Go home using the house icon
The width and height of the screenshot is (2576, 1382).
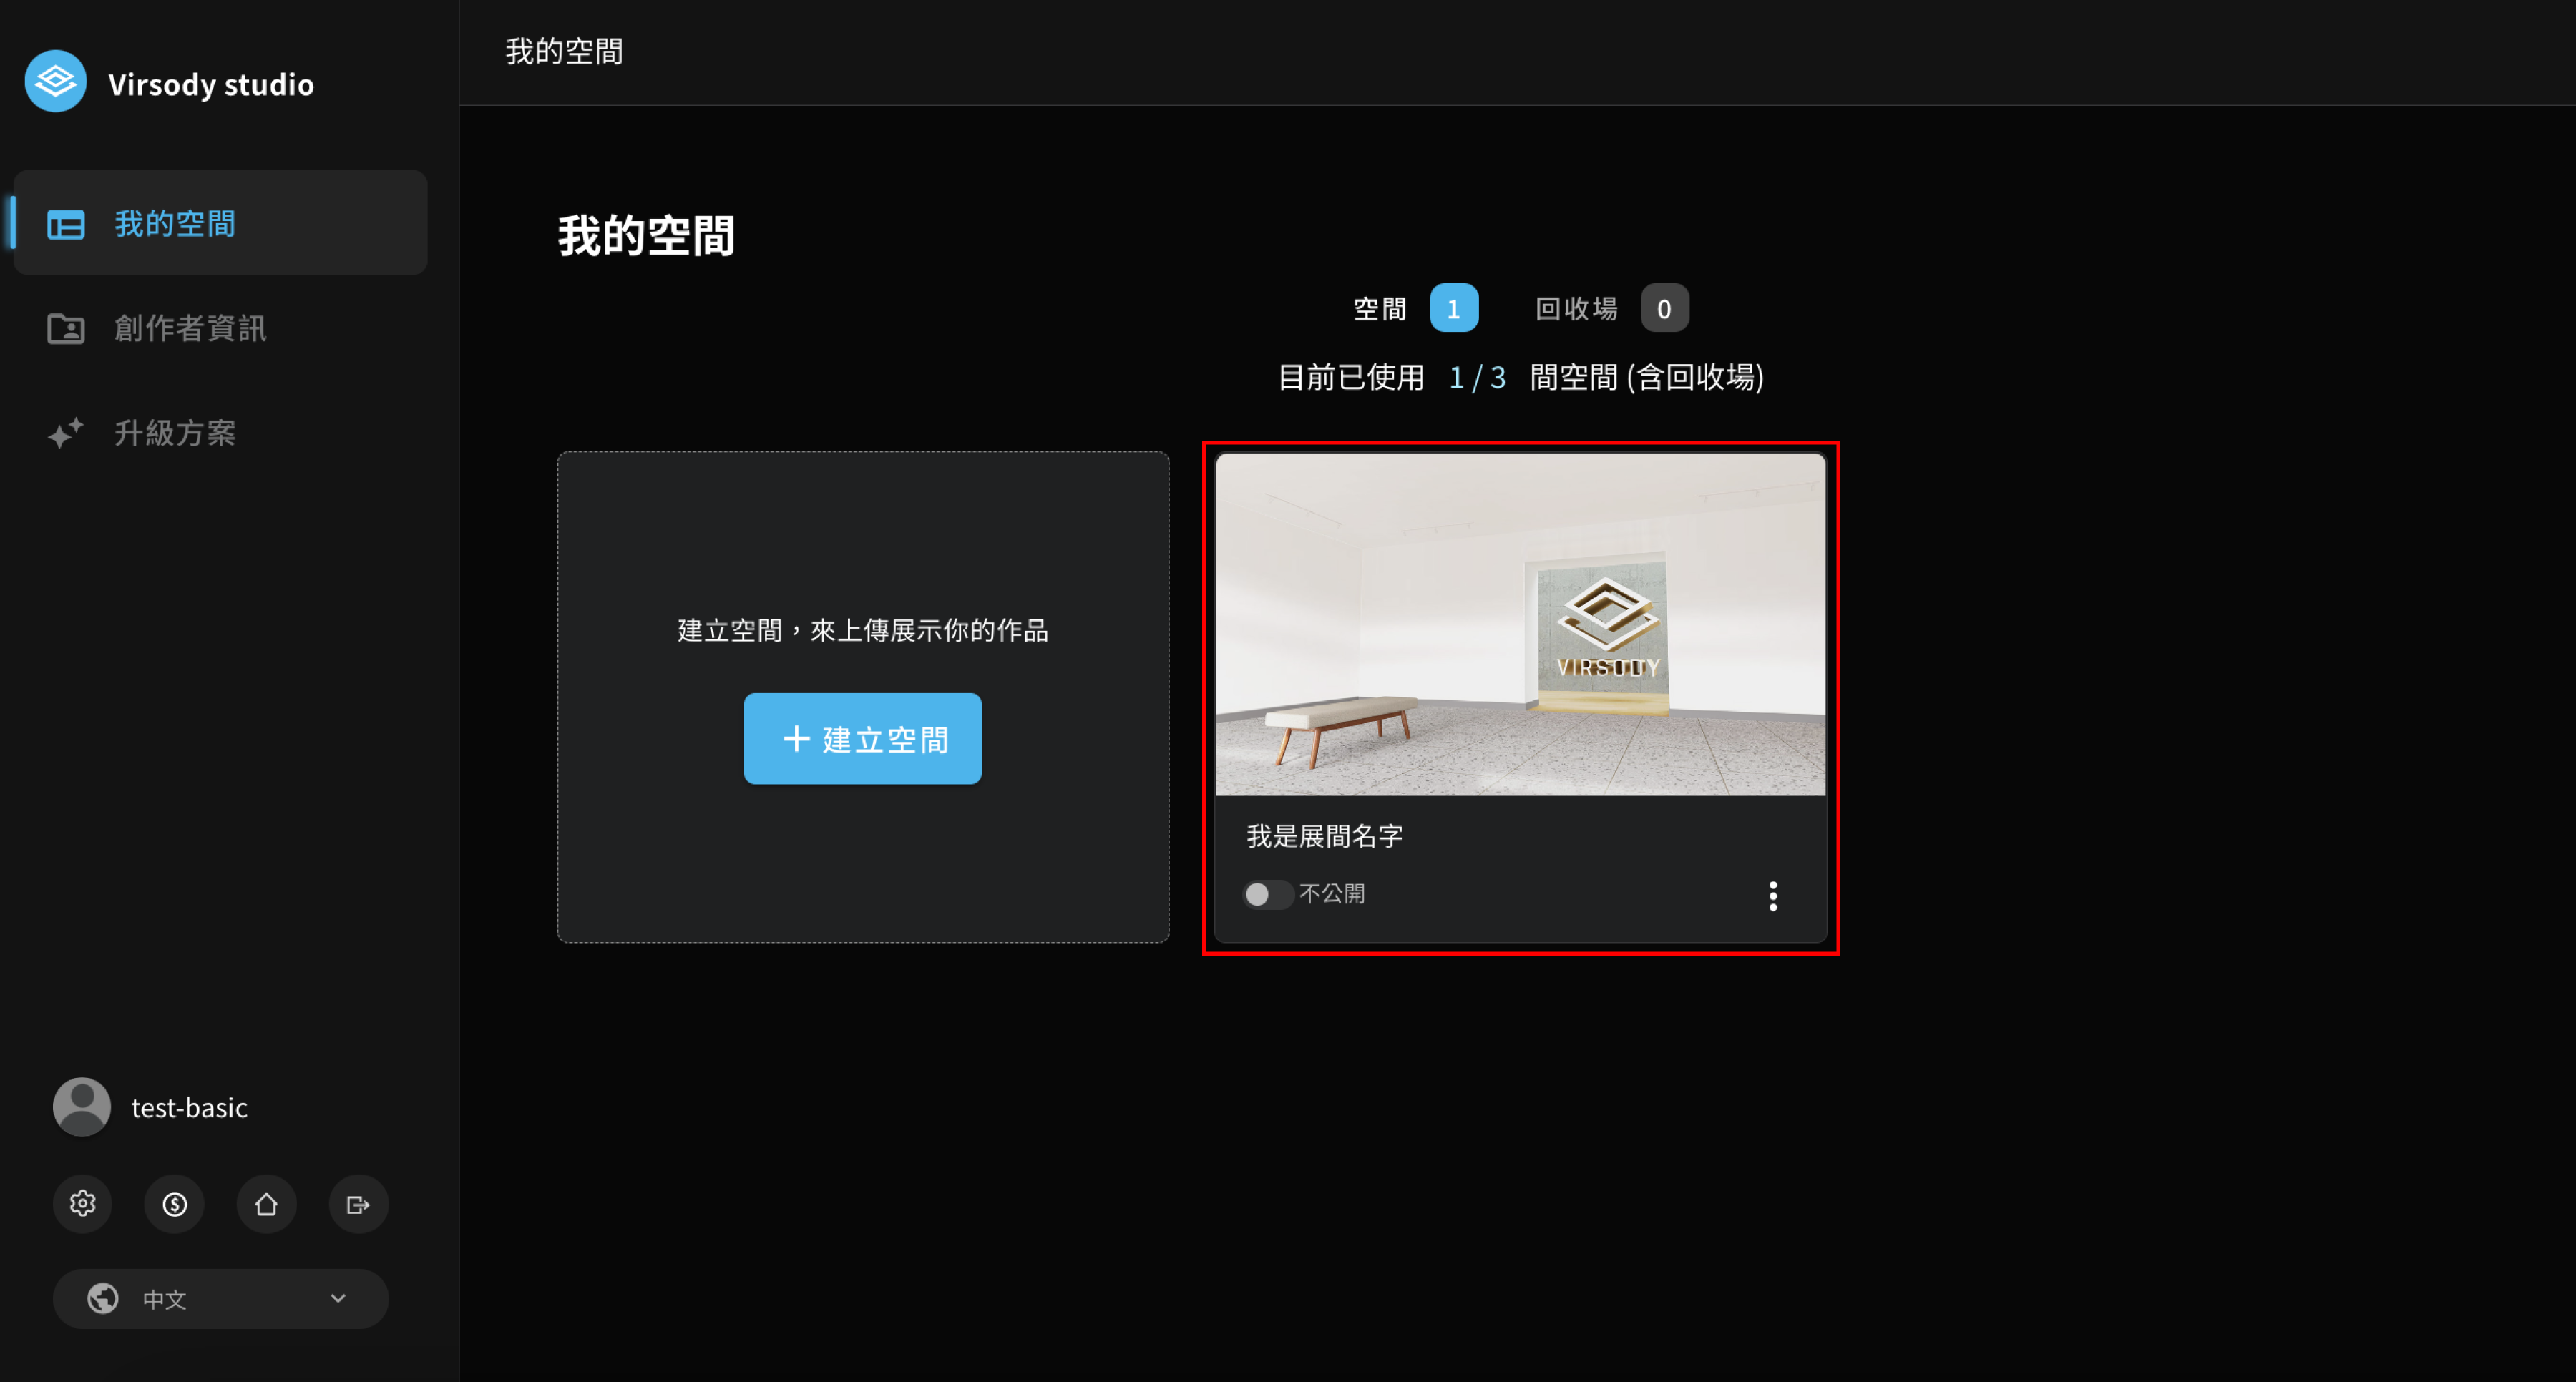coord(266,1203)
